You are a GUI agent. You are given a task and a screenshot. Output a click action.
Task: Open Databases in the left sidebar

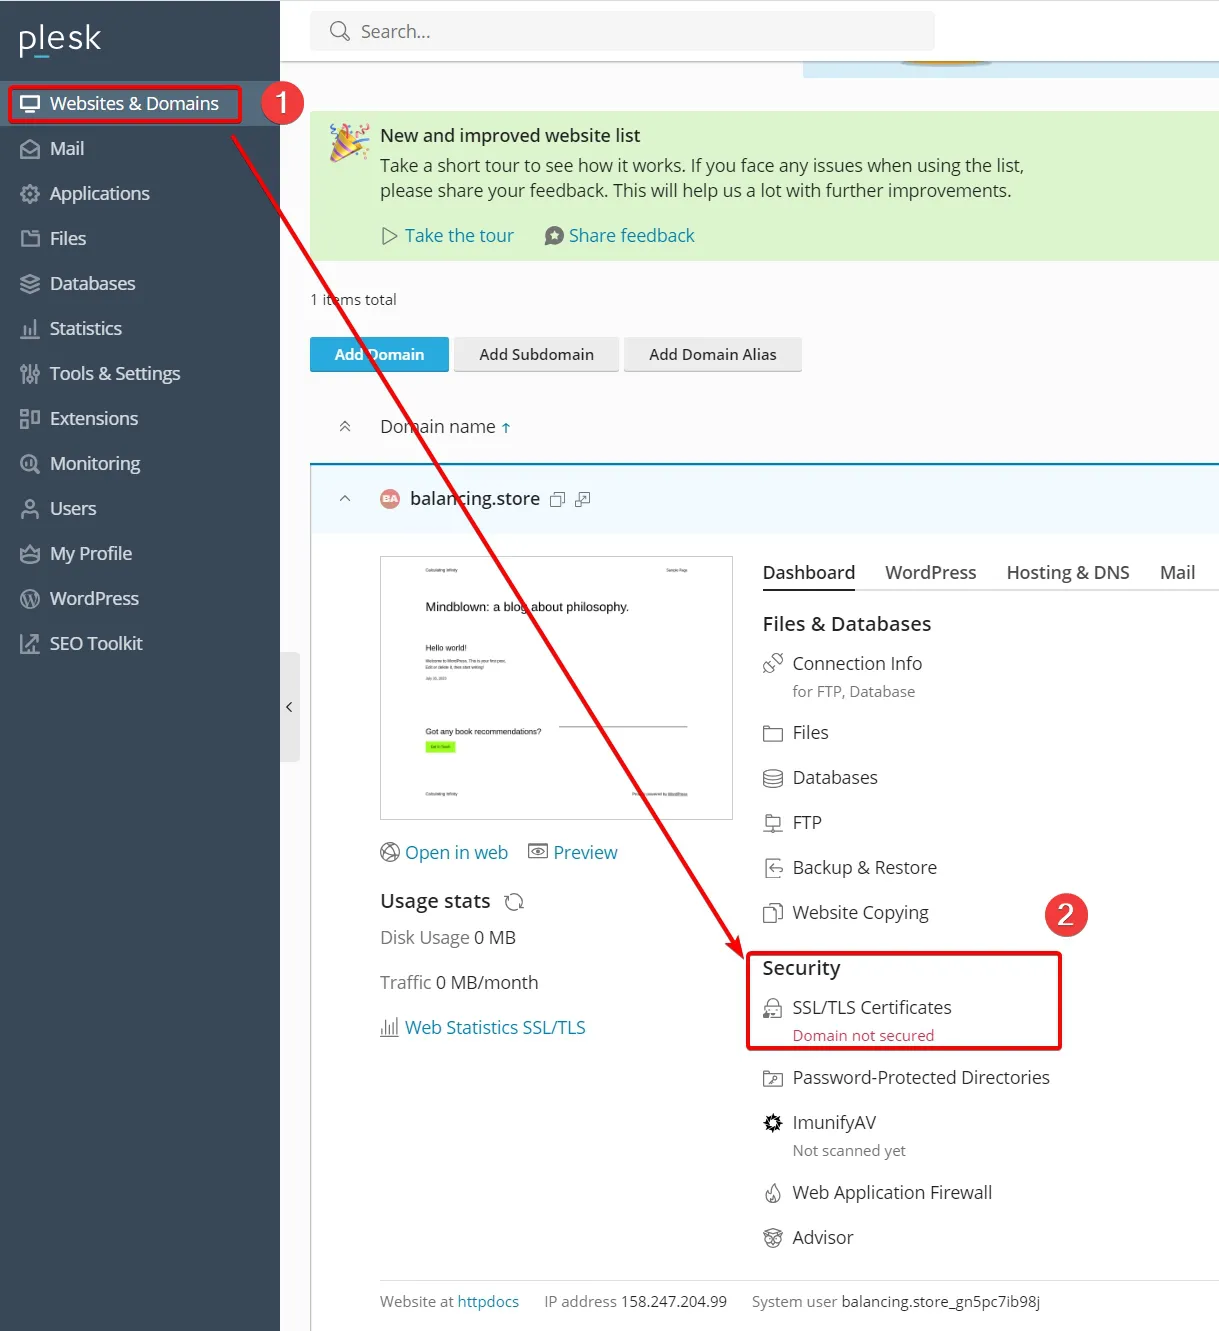coord(92,284)
